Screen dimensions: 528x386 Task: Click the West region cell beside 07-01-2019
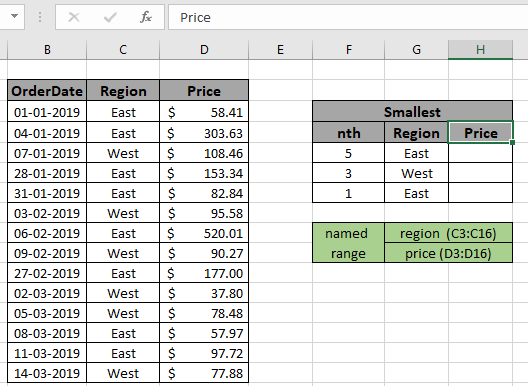tap(123, 153)
